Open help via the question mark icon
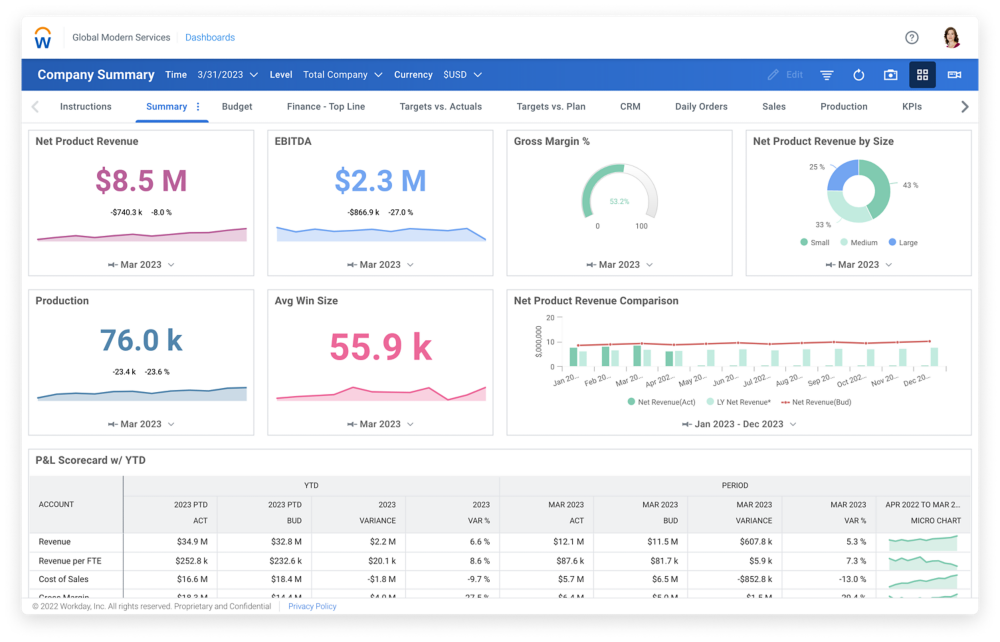This screenshot has width=1000, height=642. point(911,37)
